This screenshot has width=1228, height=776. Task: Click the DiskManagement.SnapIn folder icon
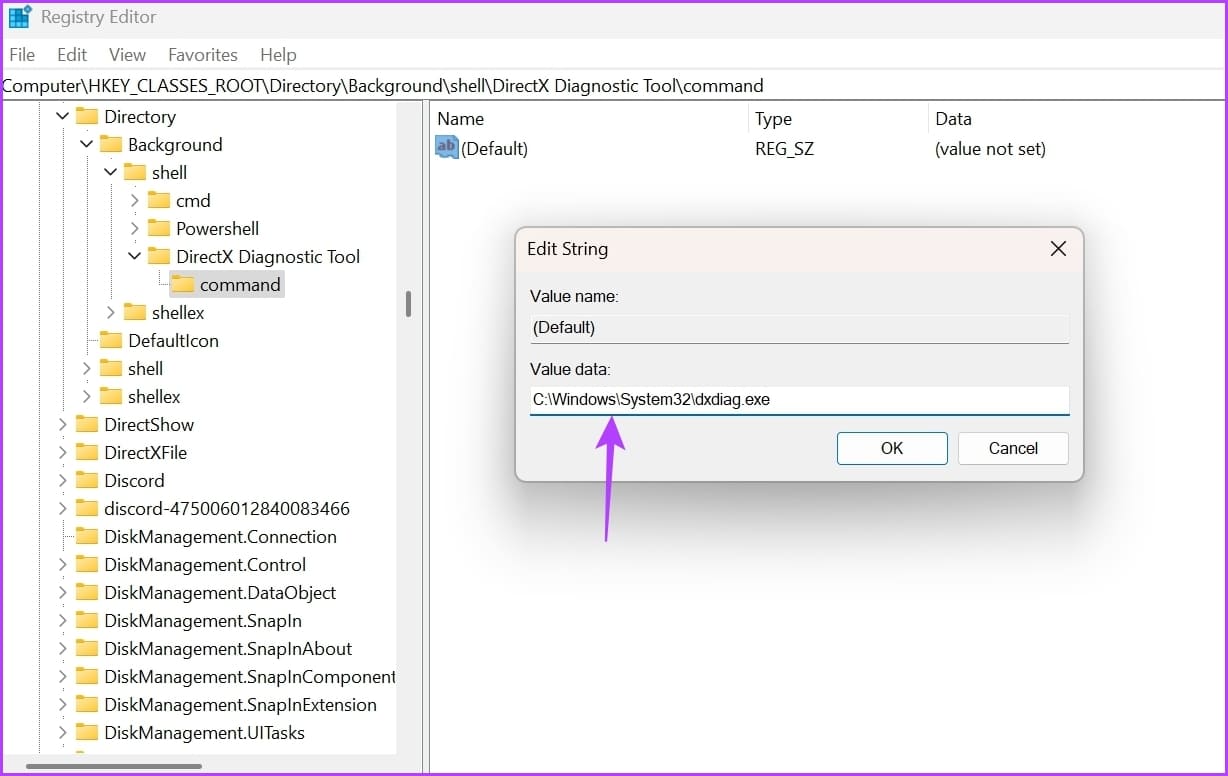coord(88,621)
